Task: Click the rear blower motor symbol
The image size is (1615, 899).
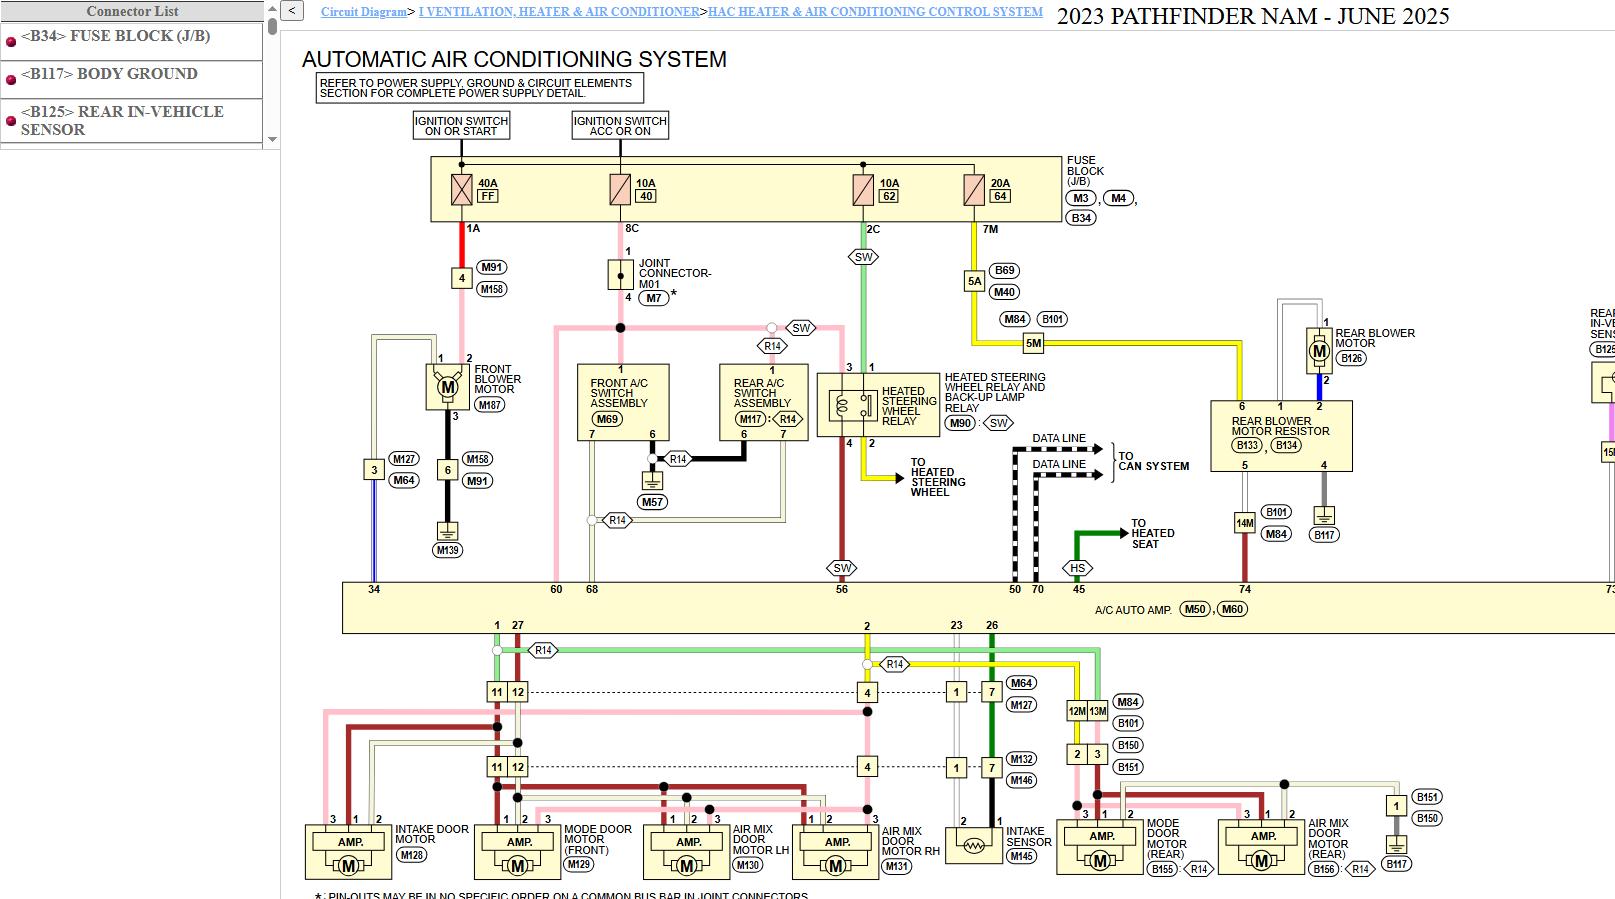Action: pyautogui.click(x=1319, y=351)
